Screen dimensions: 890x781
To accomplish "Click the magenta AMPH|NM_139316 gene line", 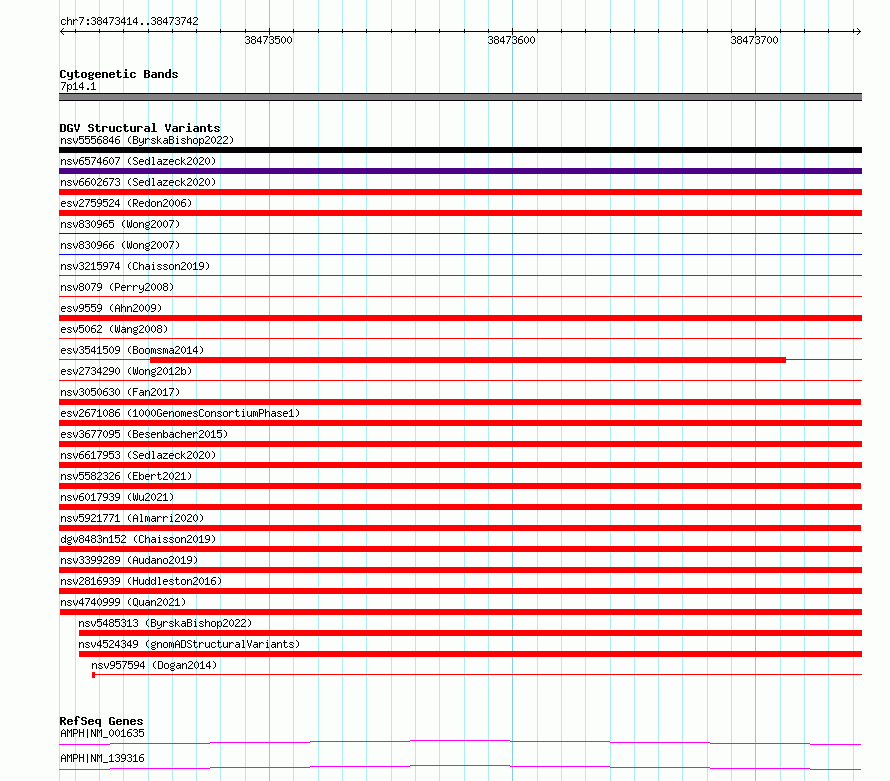I will click(460, 767).
